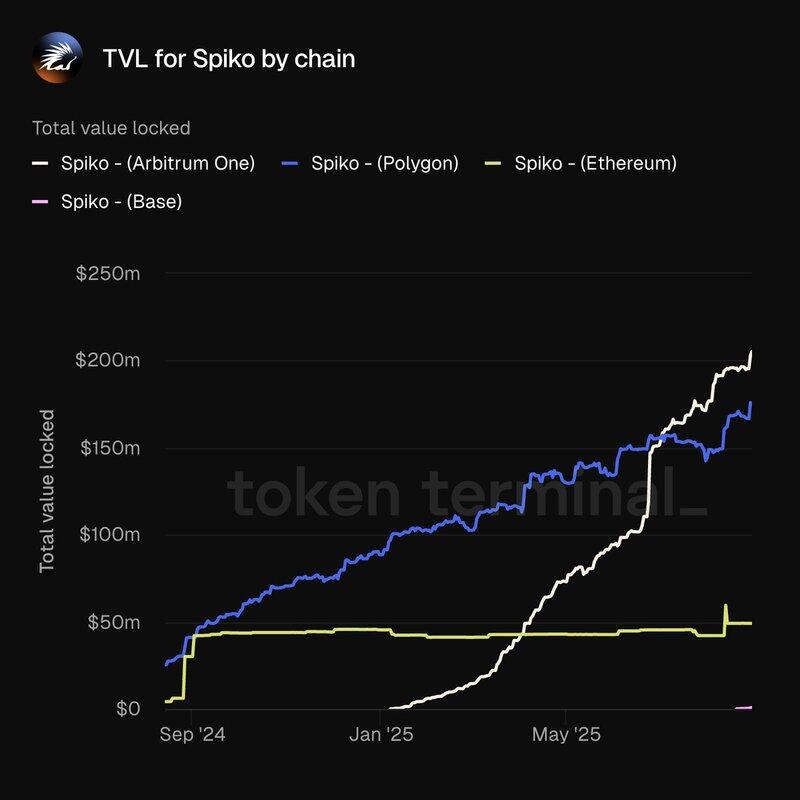Click the $100m y-axis label
The height and width of the screenshot is (800, 800).
[x=110, y=535]
